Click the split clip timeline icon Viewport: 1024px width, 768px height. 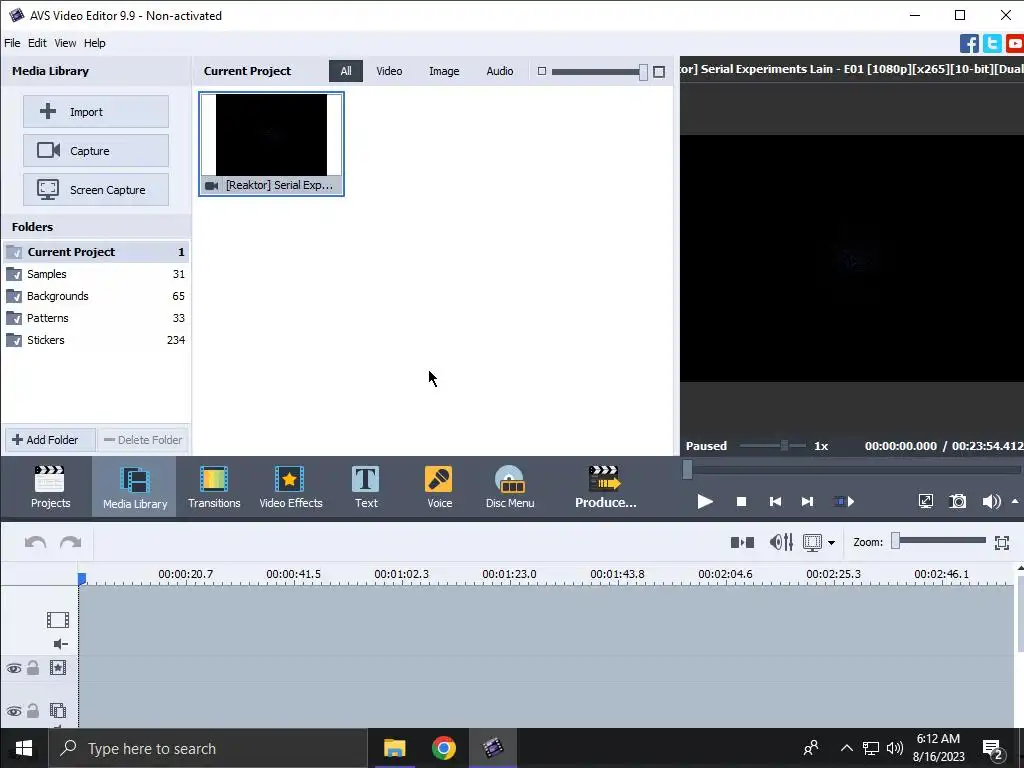click(742, 542)
